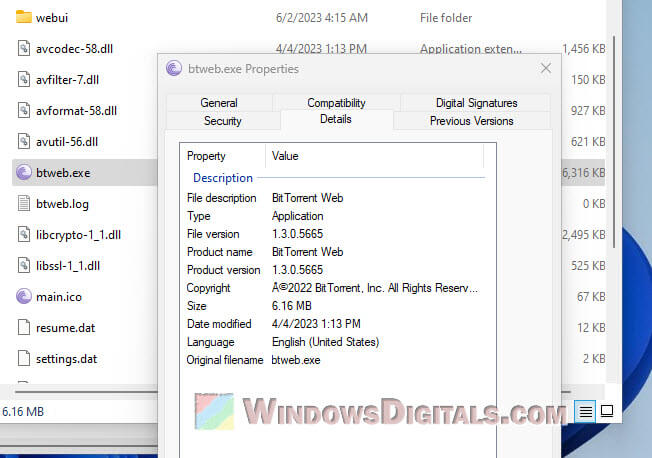This screenshot has height=458, width=652.
Task: Click the Product name value BitTorrent Web
Action: tap(308, 252)
